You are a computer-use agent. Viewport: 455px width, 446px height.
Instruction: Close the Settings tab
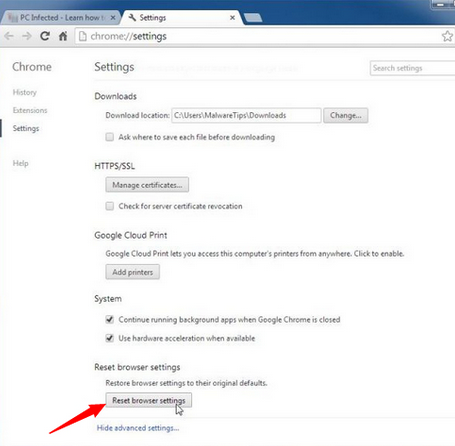point(232,18)
